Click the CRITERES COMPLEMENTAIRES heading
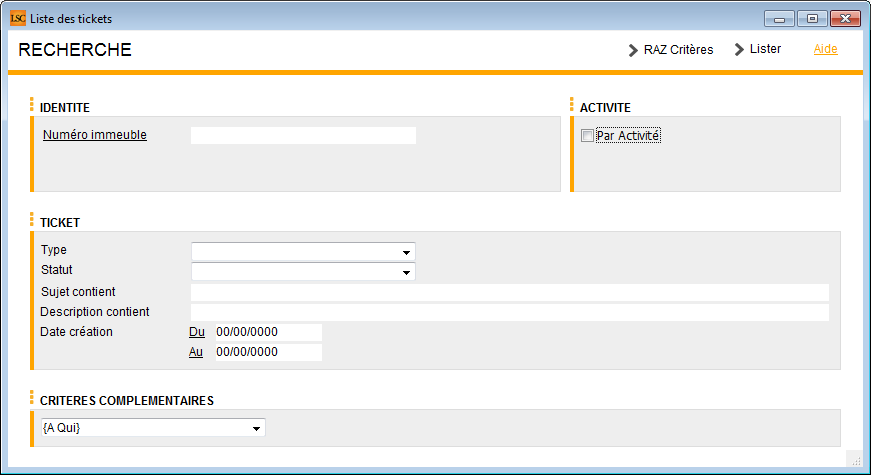The height and width of the screenshot is (475, 871). click(x=127, y=401)
